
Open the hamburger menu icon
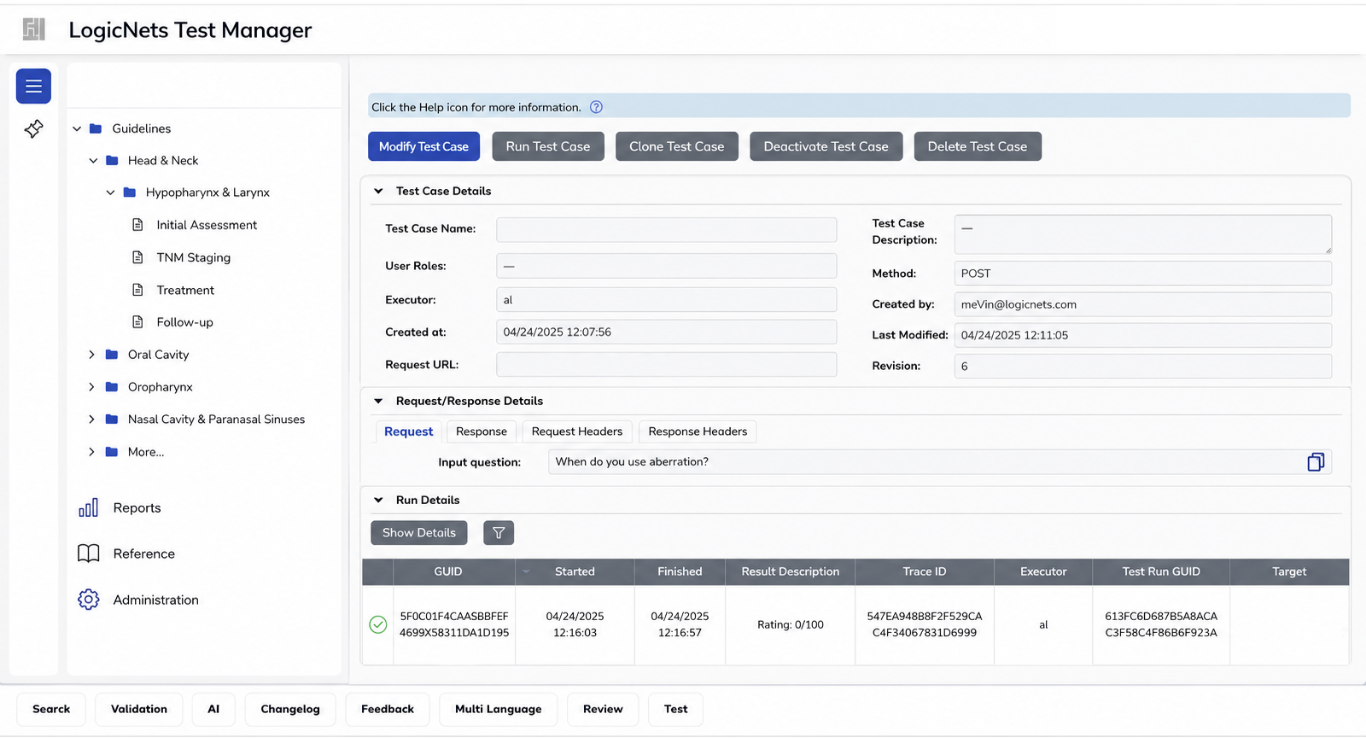[x=33, y=86]
